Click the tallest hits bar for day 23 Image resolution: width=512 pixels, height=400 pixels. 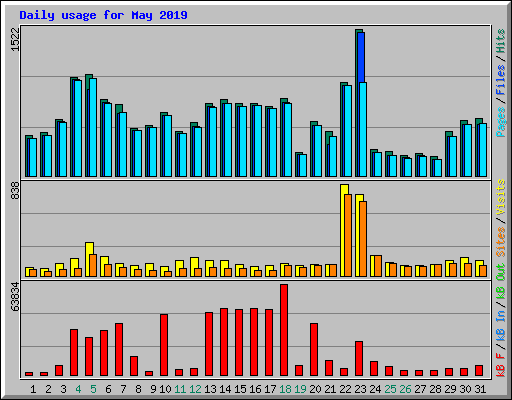click(x=357, y=103)
